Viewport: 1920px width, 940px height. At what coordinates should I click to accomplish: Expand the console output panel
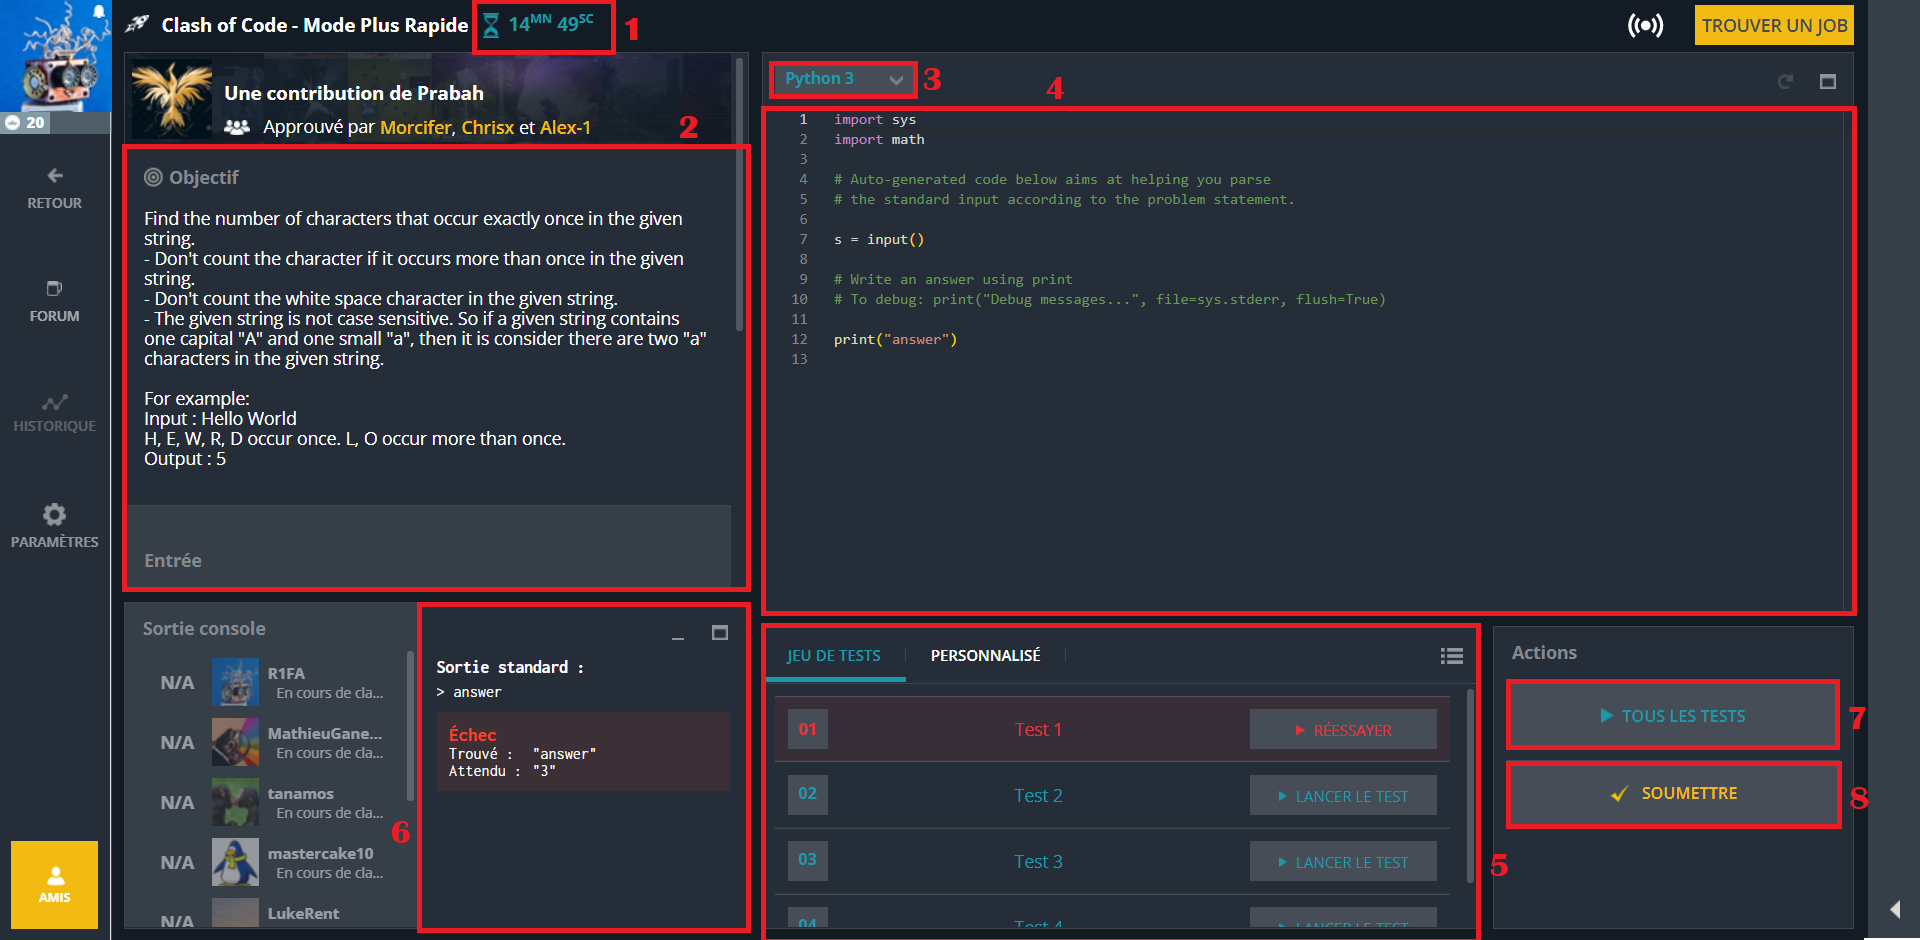(x=719, y=633)
